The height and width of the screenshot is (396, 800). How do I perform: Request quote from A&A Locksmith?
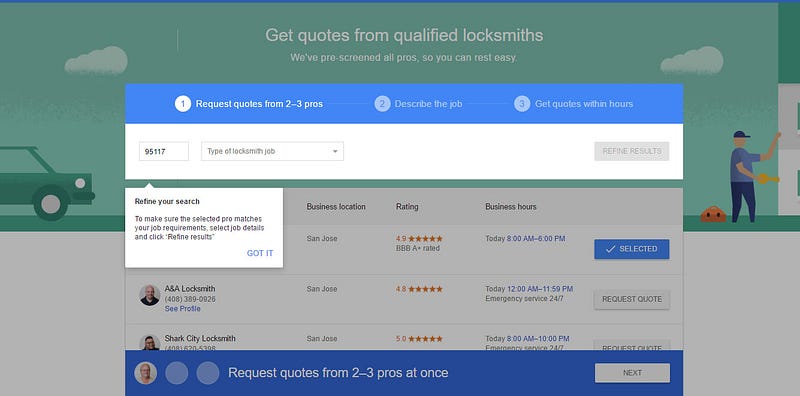click(632, 299)
